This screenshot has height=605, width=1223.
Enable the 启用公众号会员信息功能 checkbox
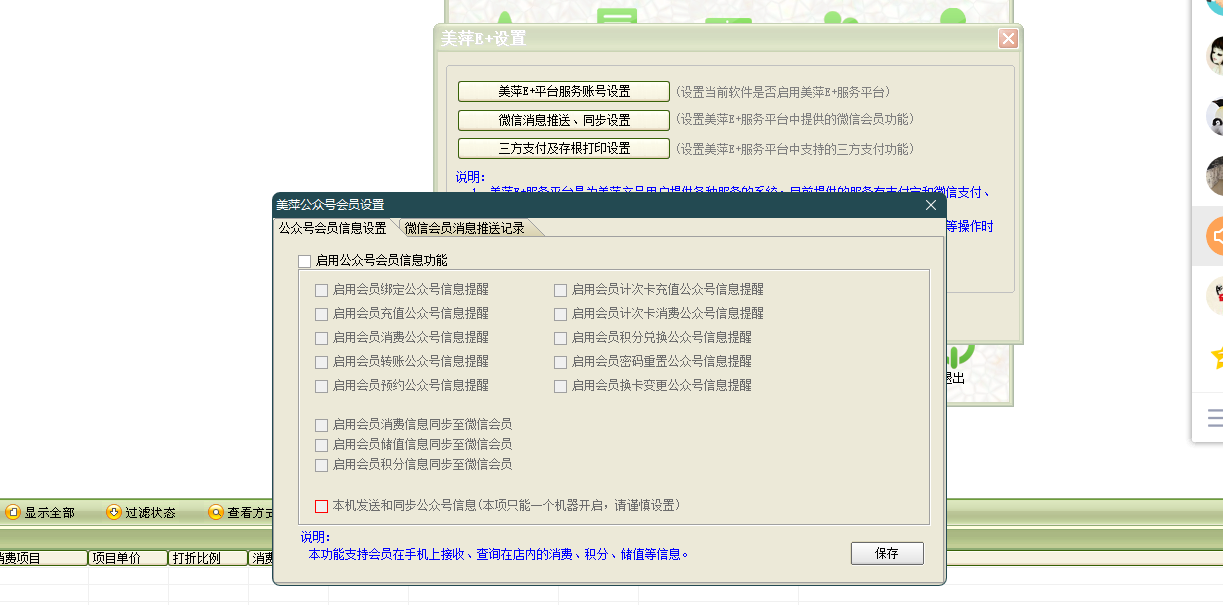tap(305, 261)
